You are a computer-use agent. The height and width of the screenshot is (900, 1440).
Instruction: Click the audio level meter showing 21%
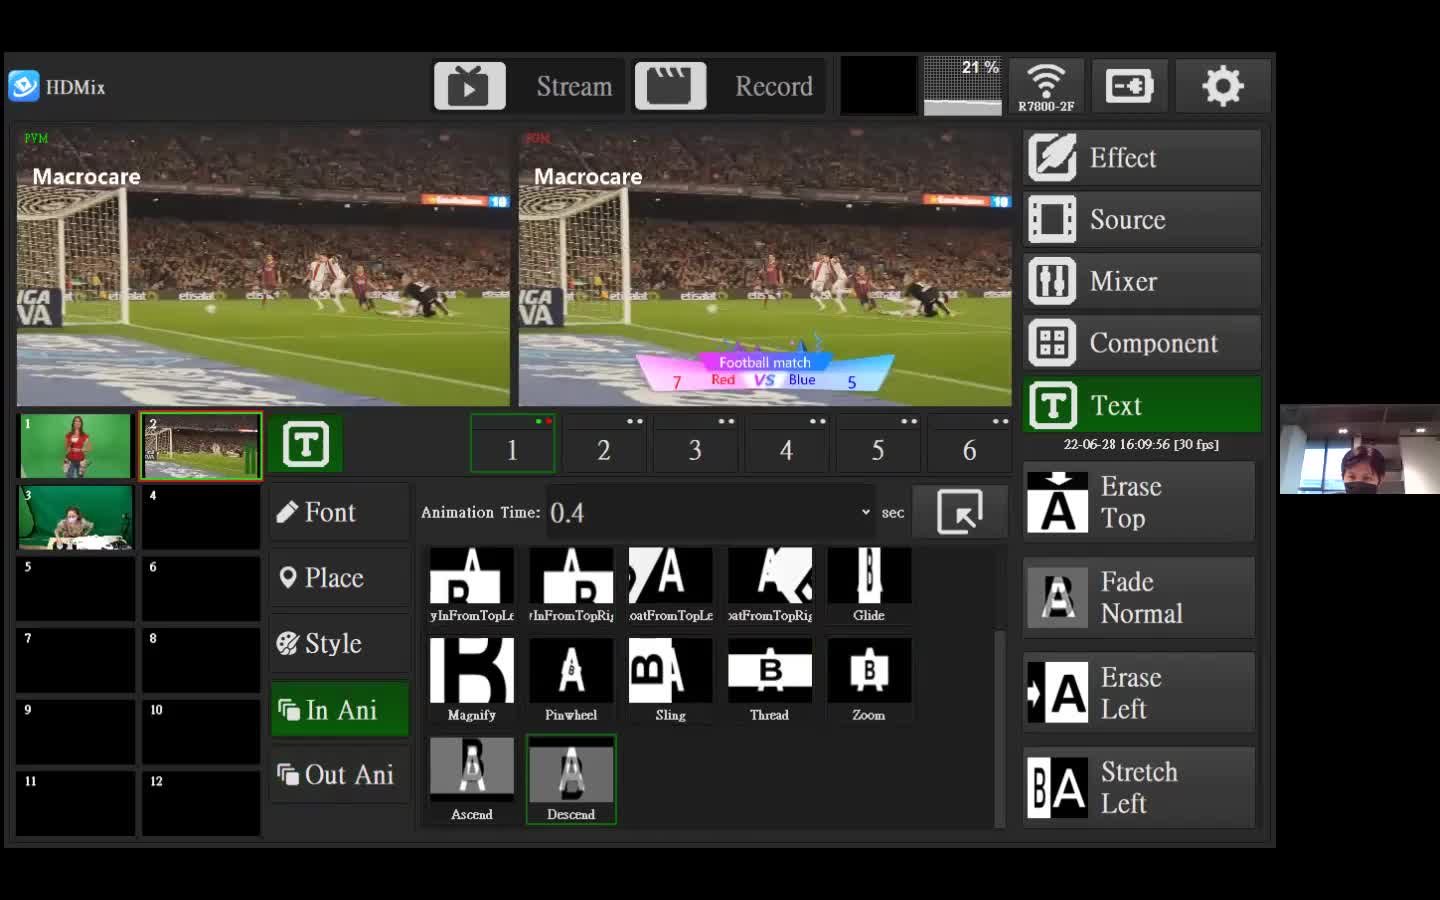[962, 85]
